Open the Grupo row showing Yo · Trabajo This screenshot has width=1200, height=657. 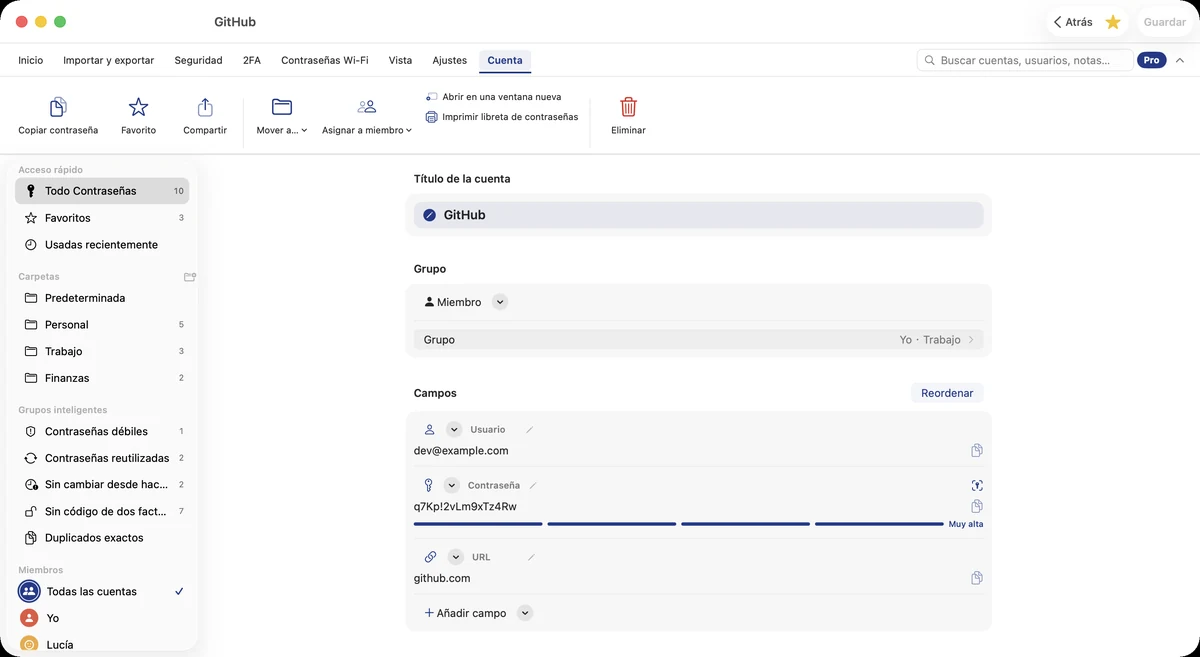698,340
